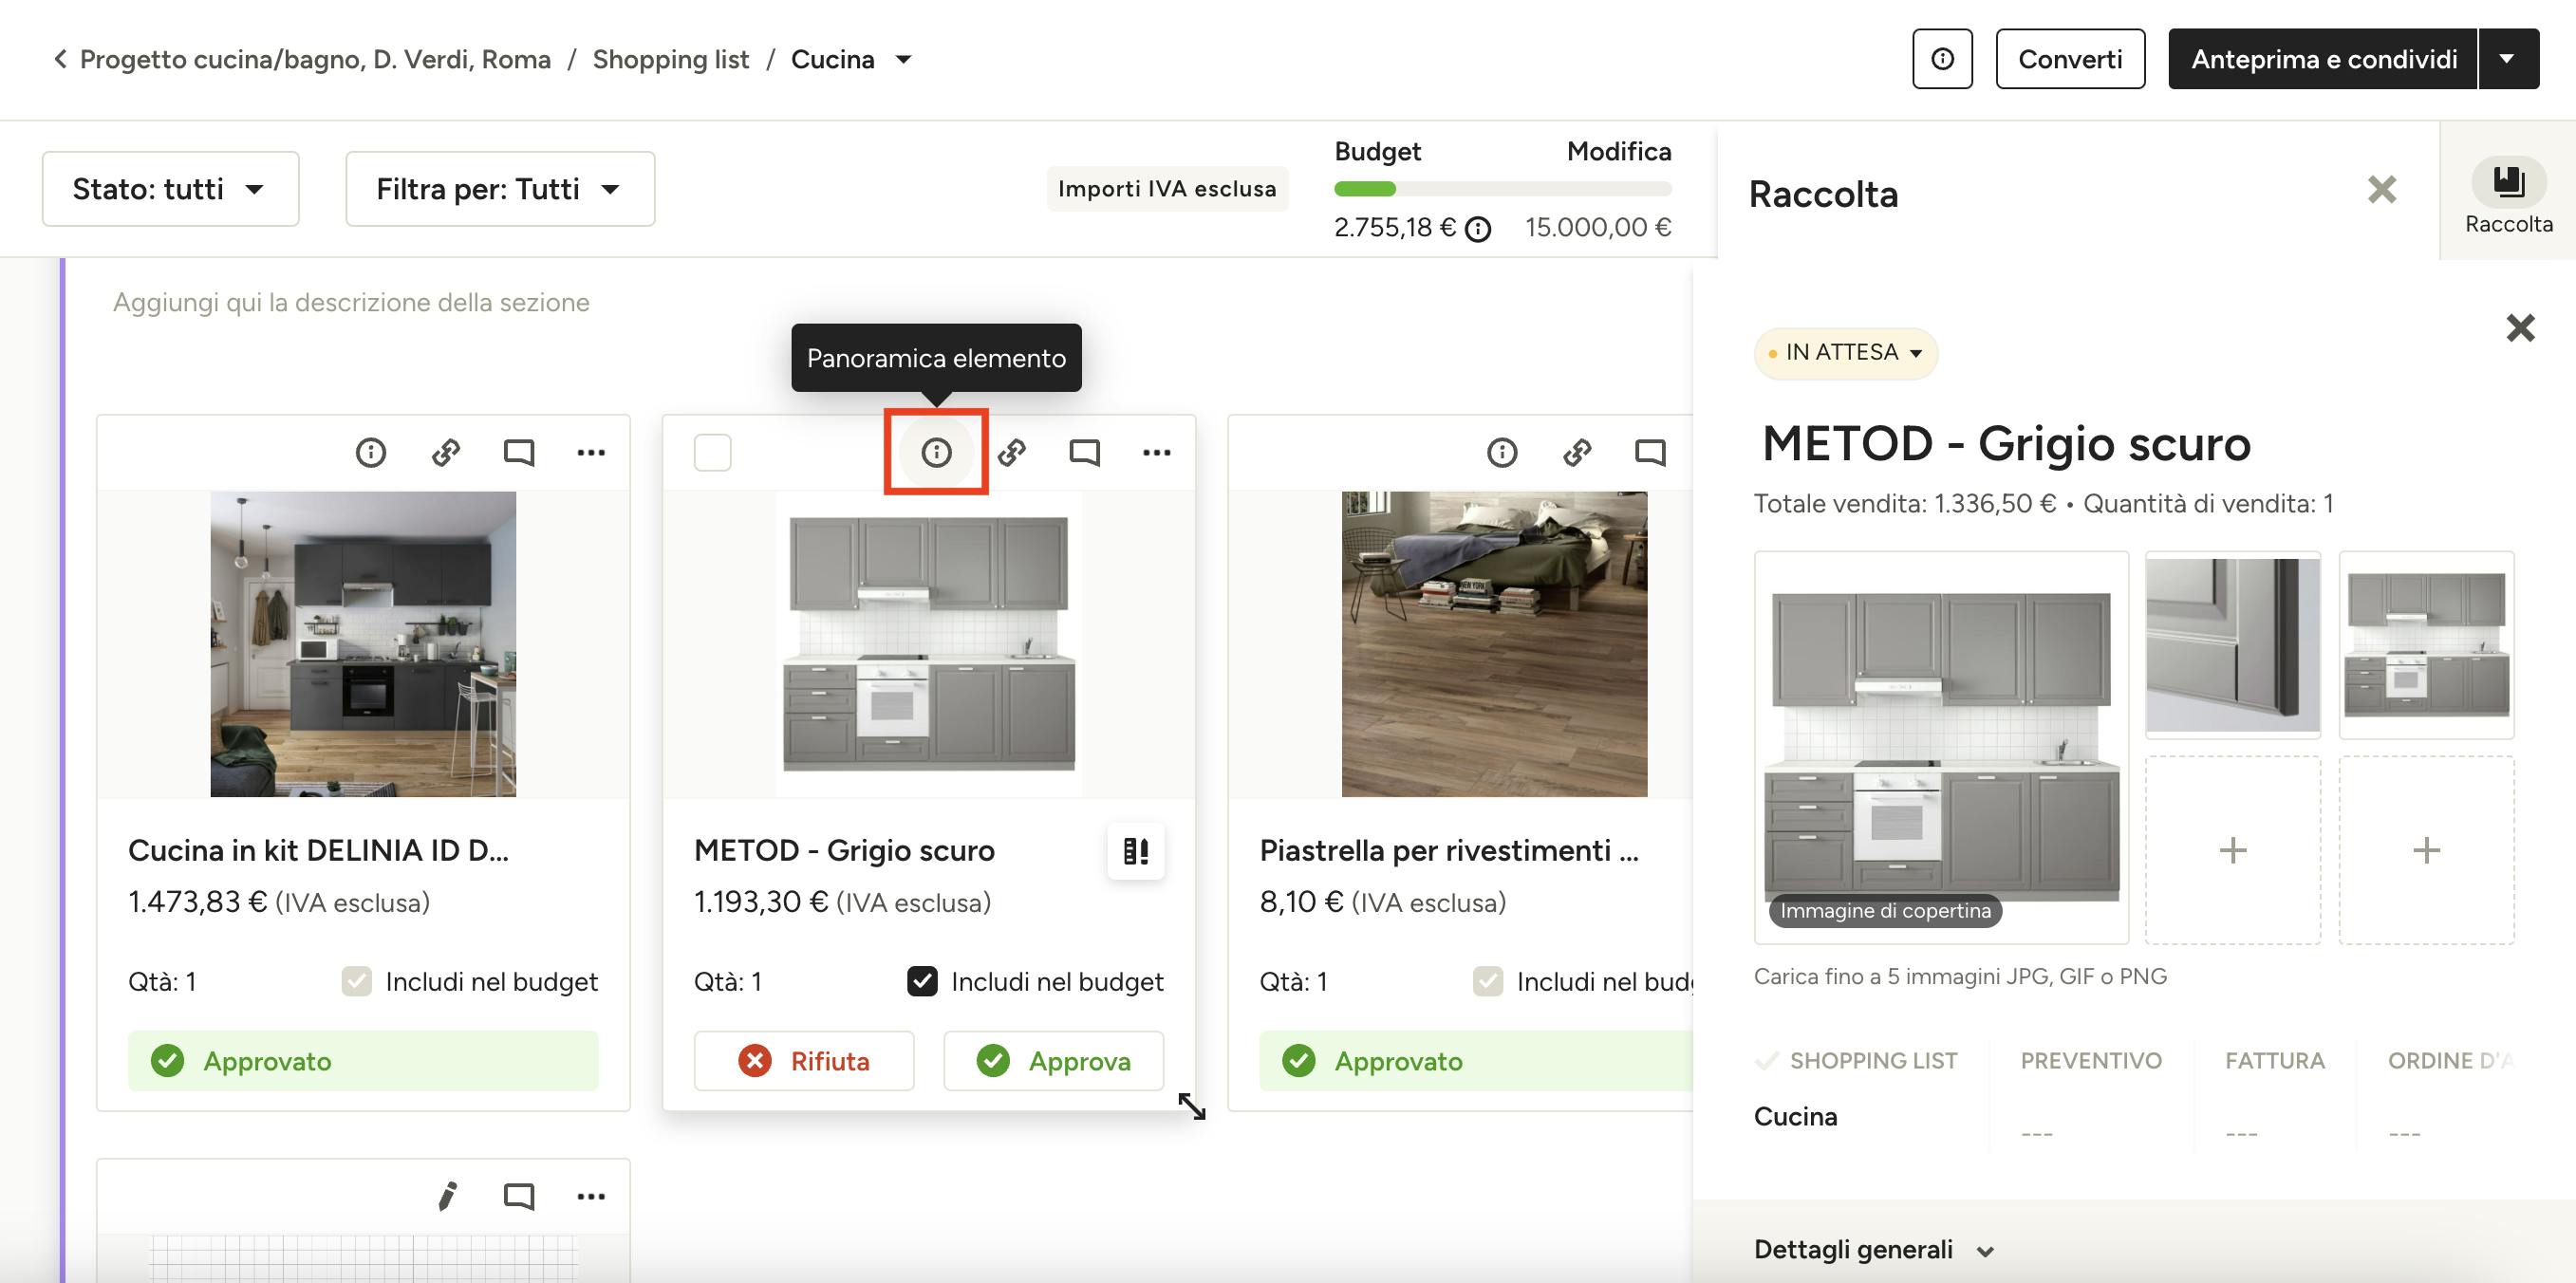Click link icon on METOD card

click(1011, 452)
